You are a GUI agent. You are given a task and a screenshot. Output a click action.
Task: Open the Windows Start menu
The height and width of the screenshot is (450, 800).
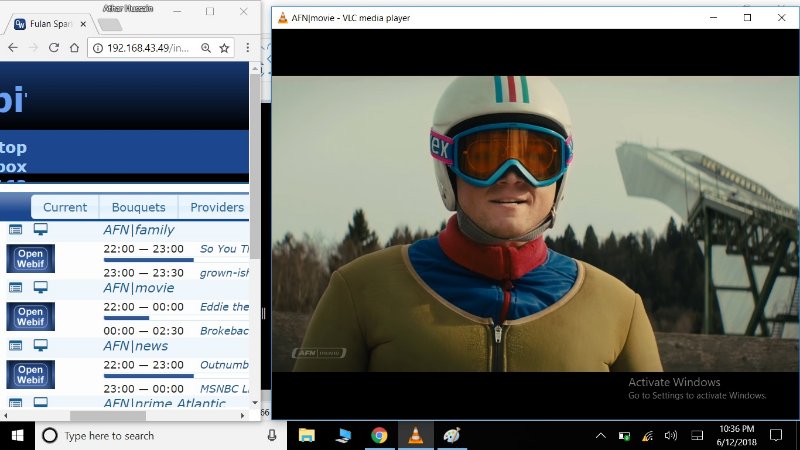pyautogui.click(x=17, y=435)
